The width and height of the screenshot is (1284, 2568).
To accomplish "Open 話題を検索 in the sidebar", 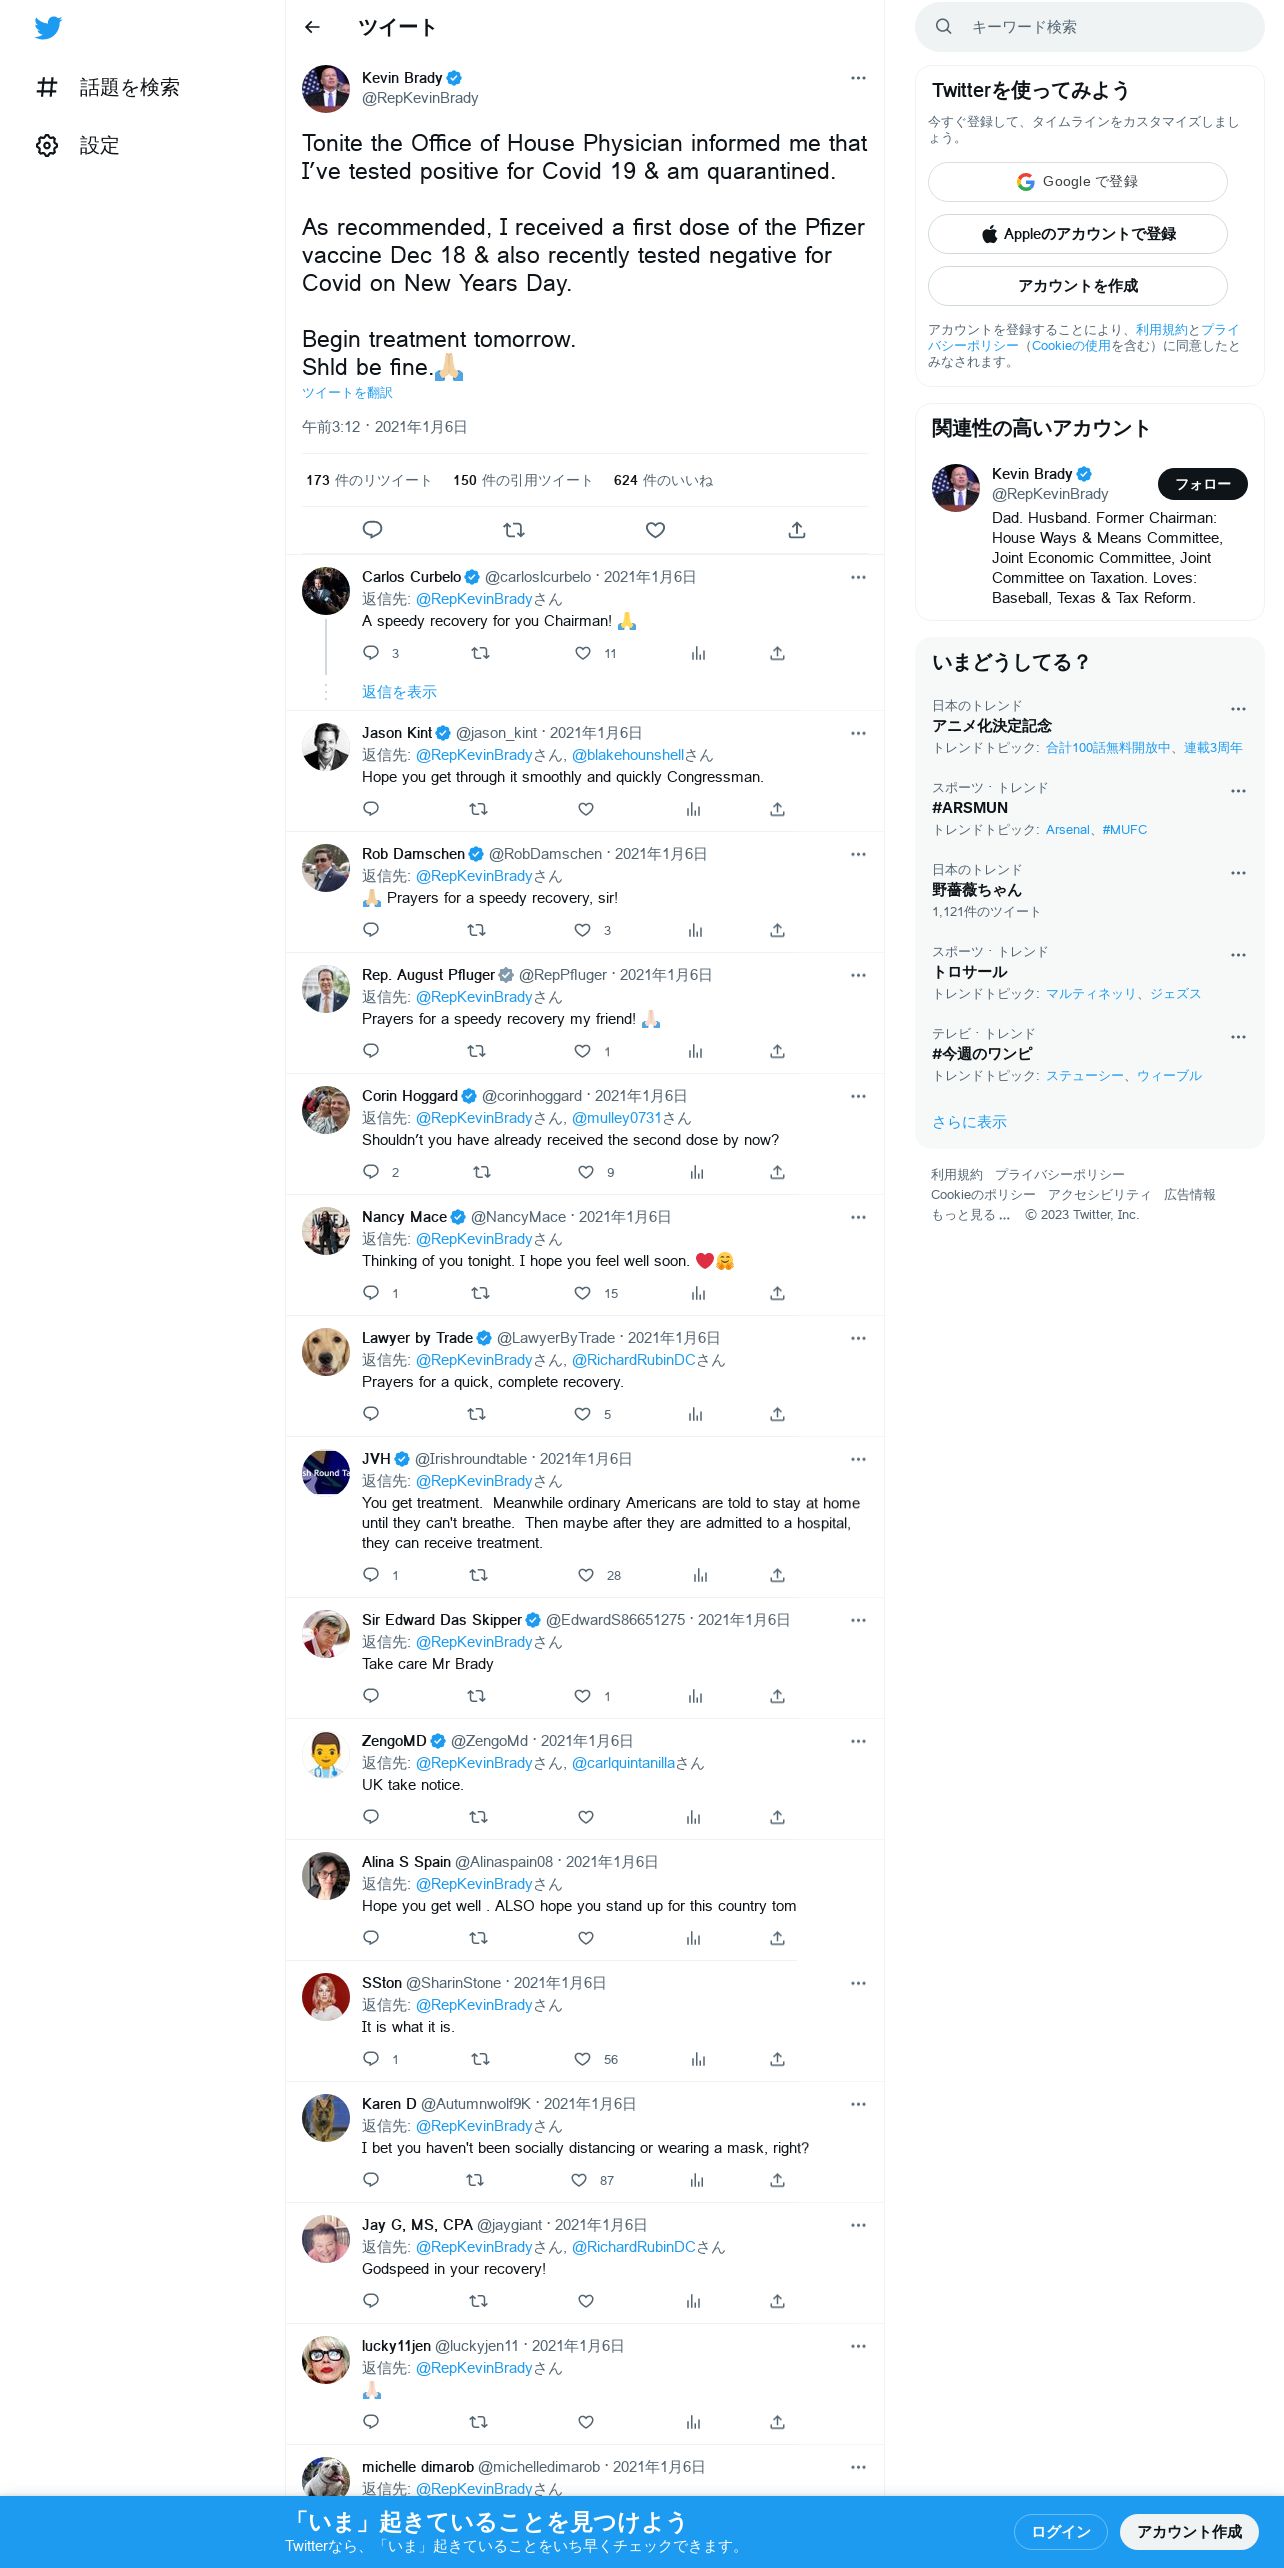I will pyautogui.click(x=108, y=88).
